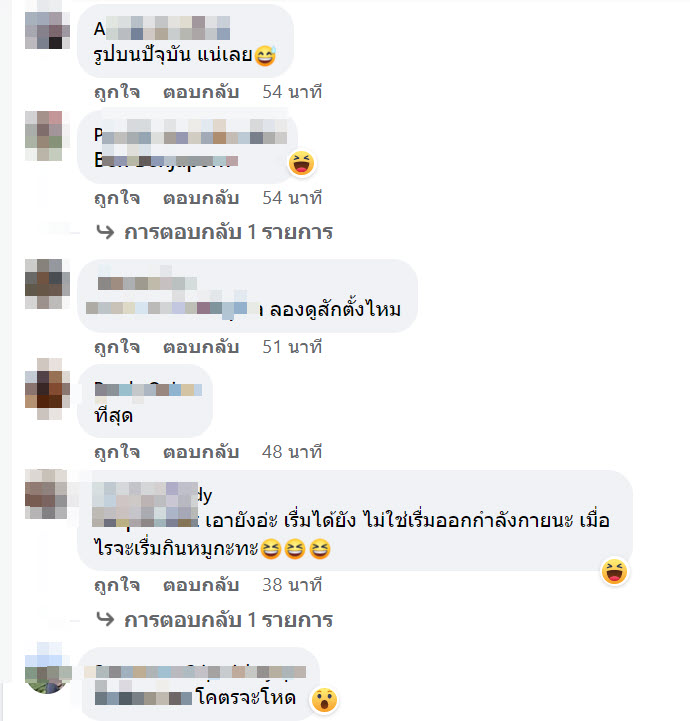
Task: Click the haha reaction on second comment
Action: pyautogui.click(x=302, y=163)
